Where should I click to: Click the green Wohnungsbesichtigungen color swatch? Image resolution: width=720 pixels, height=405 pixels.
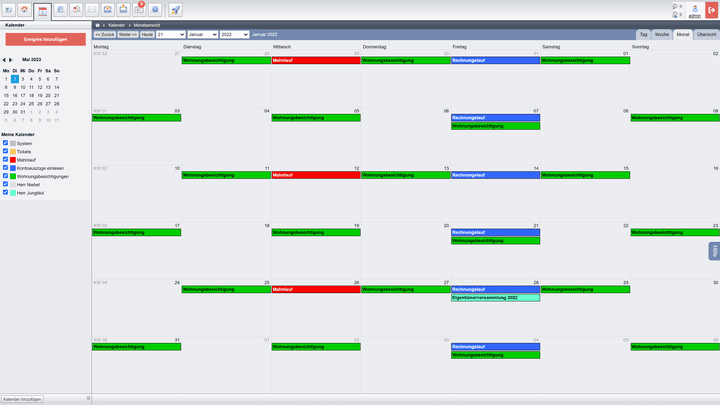[13, 175]
